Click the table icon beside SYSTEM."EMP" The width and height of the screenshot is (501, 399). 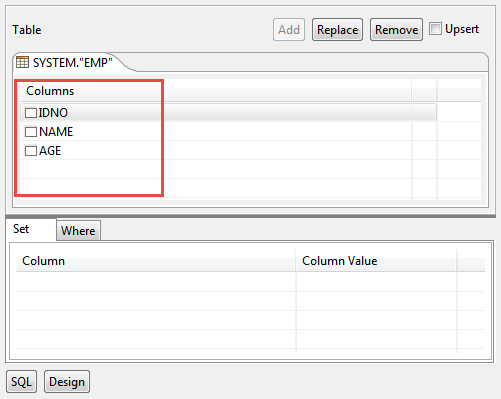click(22, 62)
